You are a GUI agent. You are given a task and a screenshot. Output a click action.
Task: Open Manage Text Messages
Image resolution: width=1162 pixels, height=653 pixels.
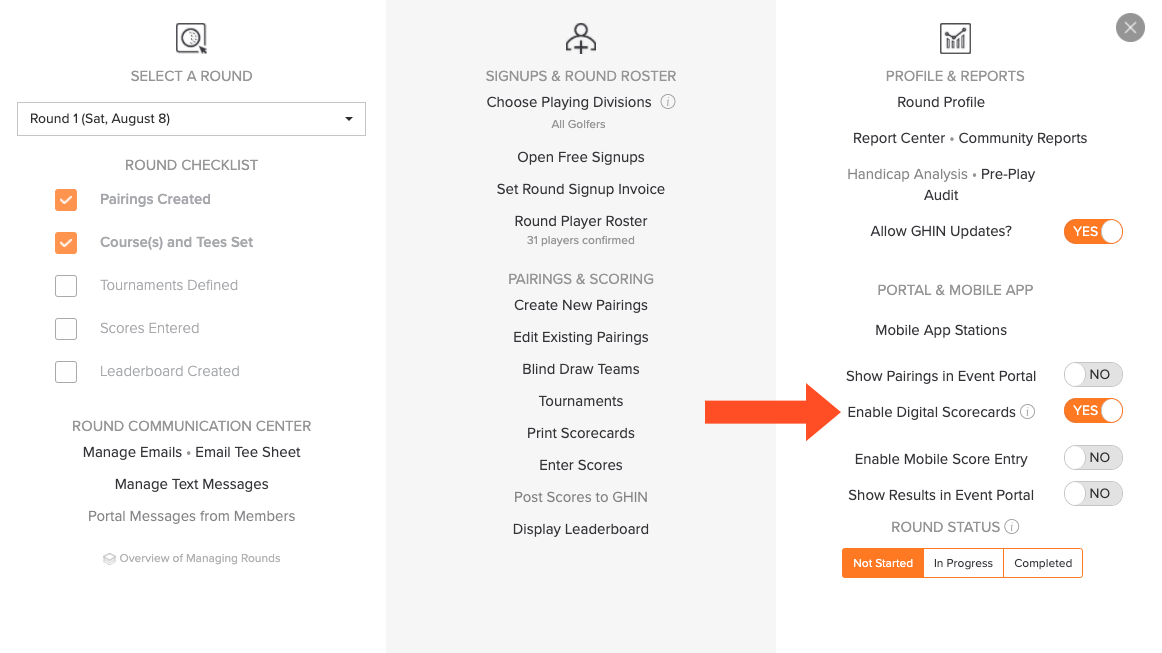[191, 485]
